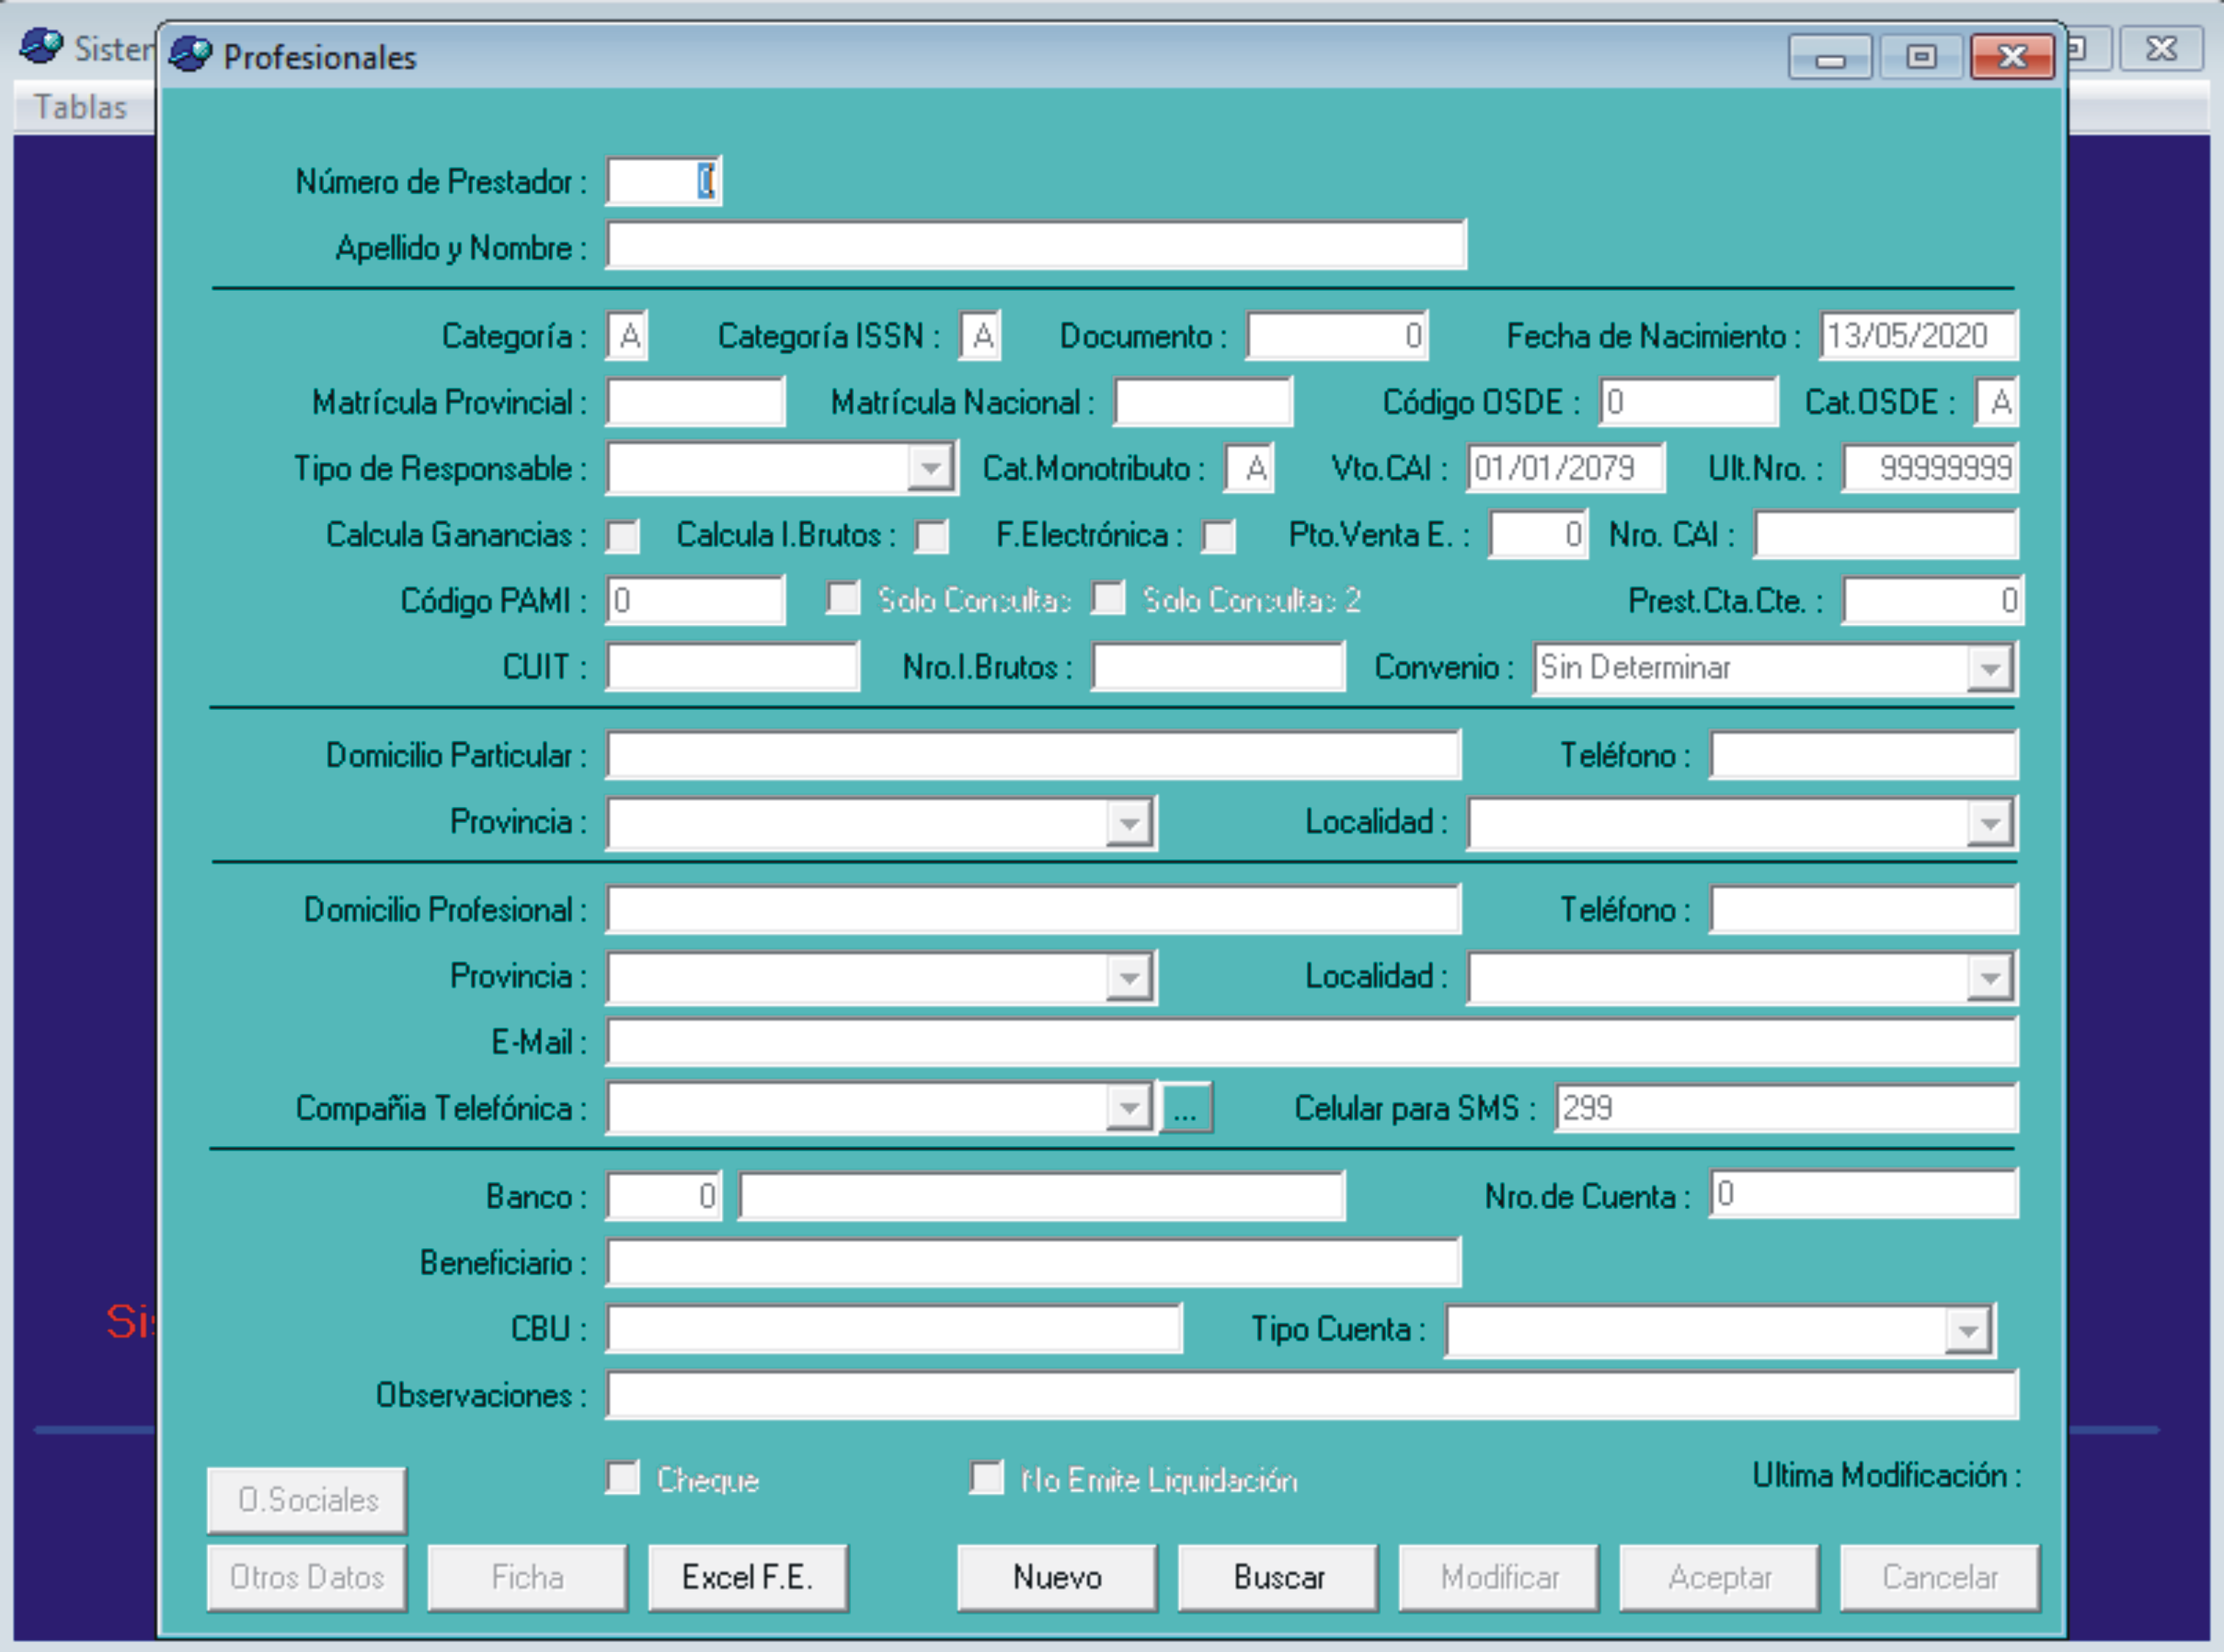Image resolution: width=2224 pixels, height=1652 pixels.
Task: Click the Nuevo button
Action: 1057,1578
